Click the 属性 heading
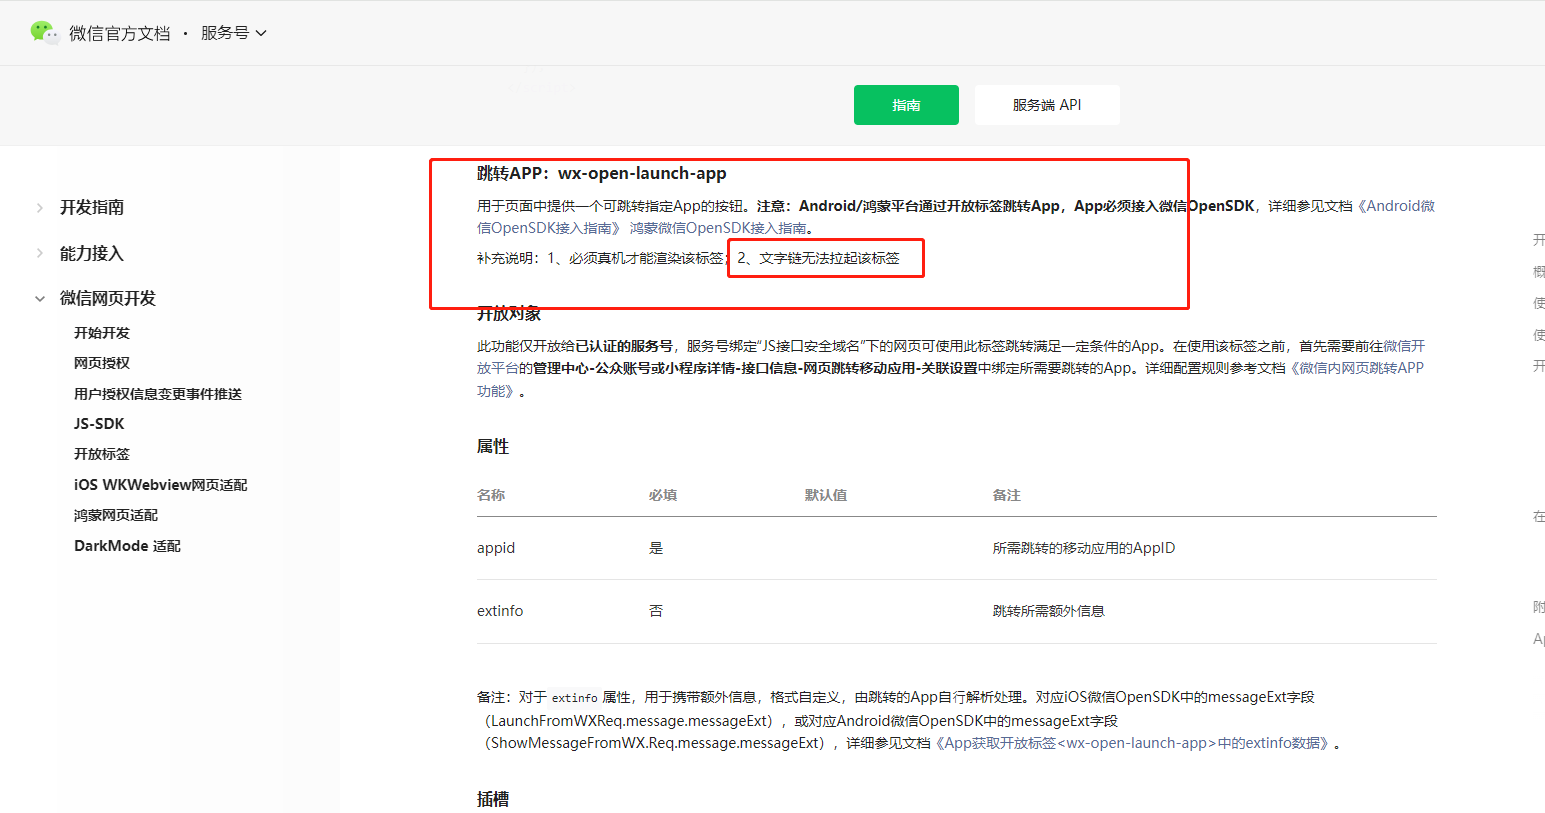This screenshot has width=1545, height=813. pyautogui.click(x=493, y=446)
